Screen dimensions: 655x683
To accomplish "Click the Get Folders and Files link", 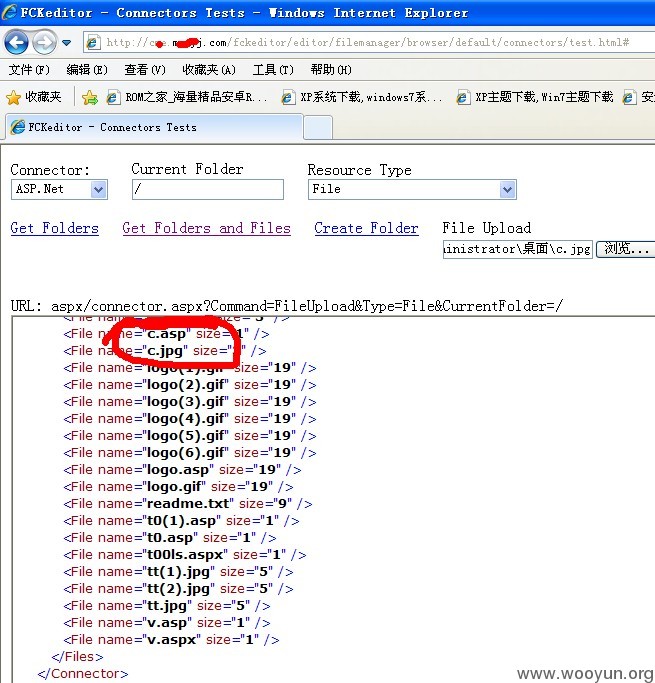I will coord(206,228).
